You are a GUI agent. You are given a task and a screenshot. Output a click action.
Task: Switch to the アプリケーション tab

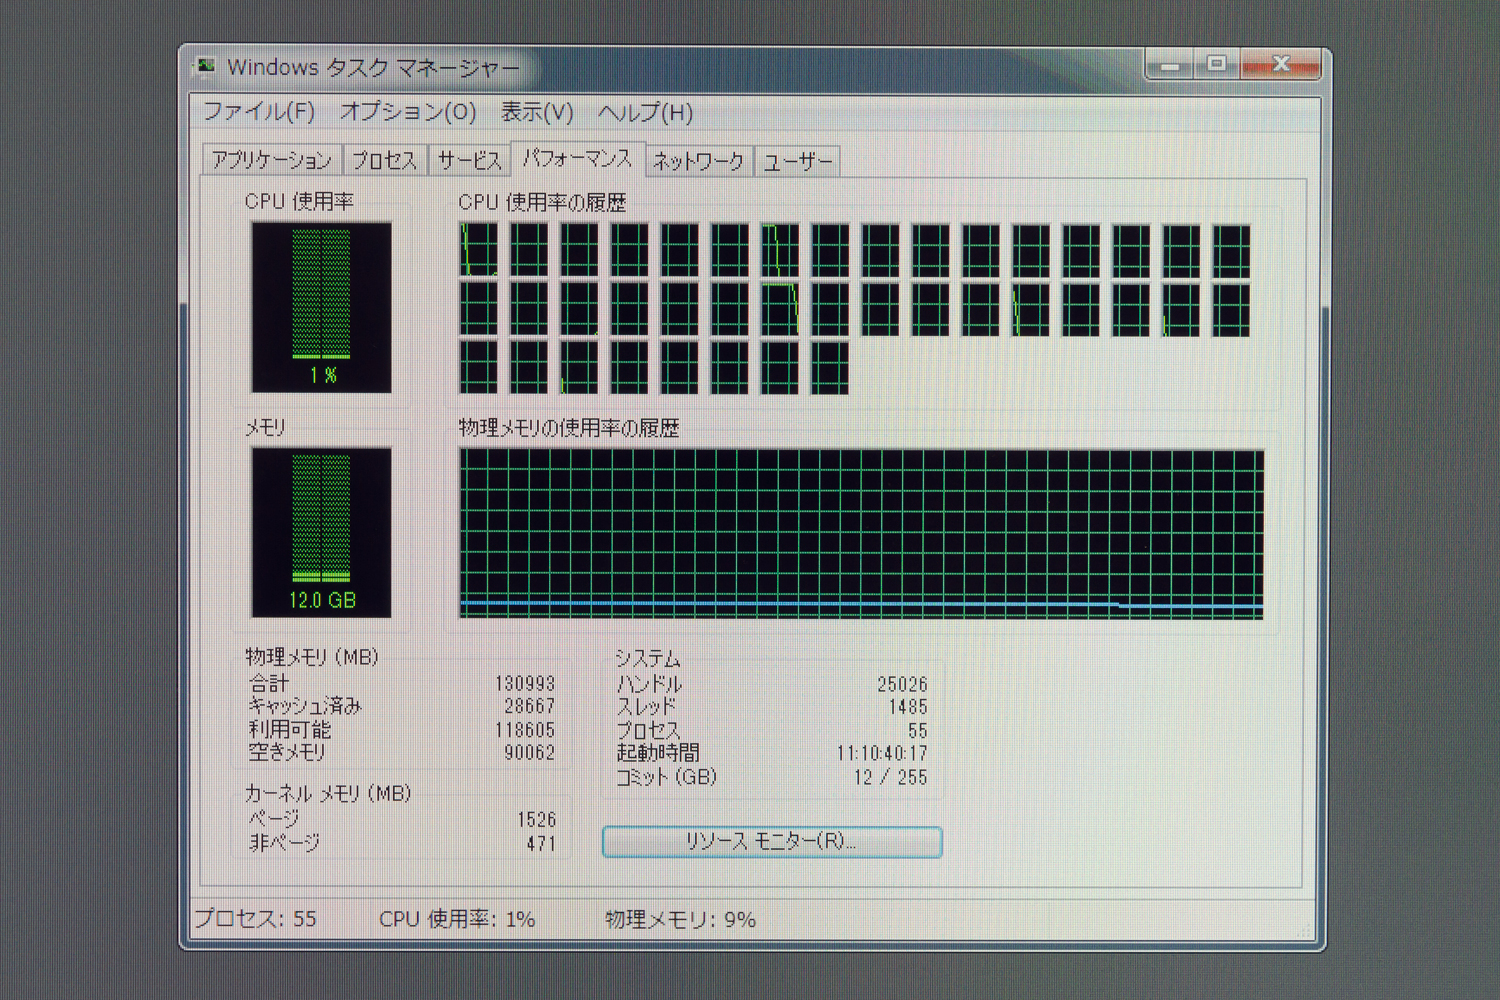pos(271,161)
